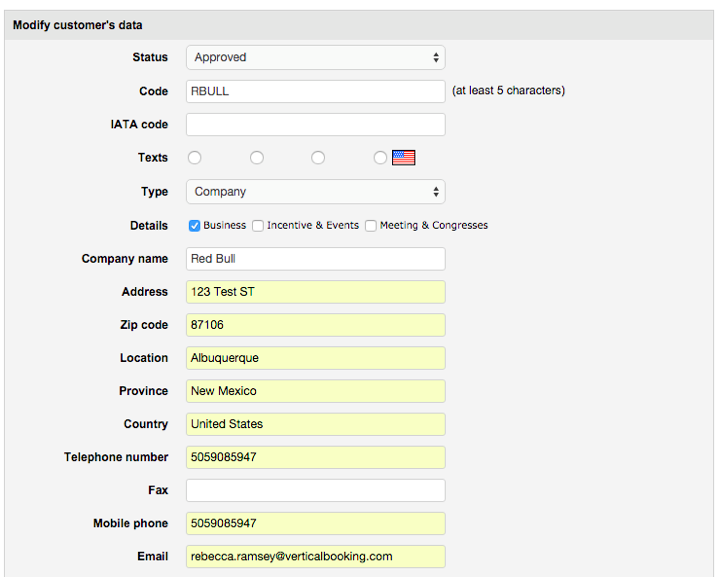Click the Company name field Red Bull
Screen dimensions: 720x577
[x=315, y=259]
